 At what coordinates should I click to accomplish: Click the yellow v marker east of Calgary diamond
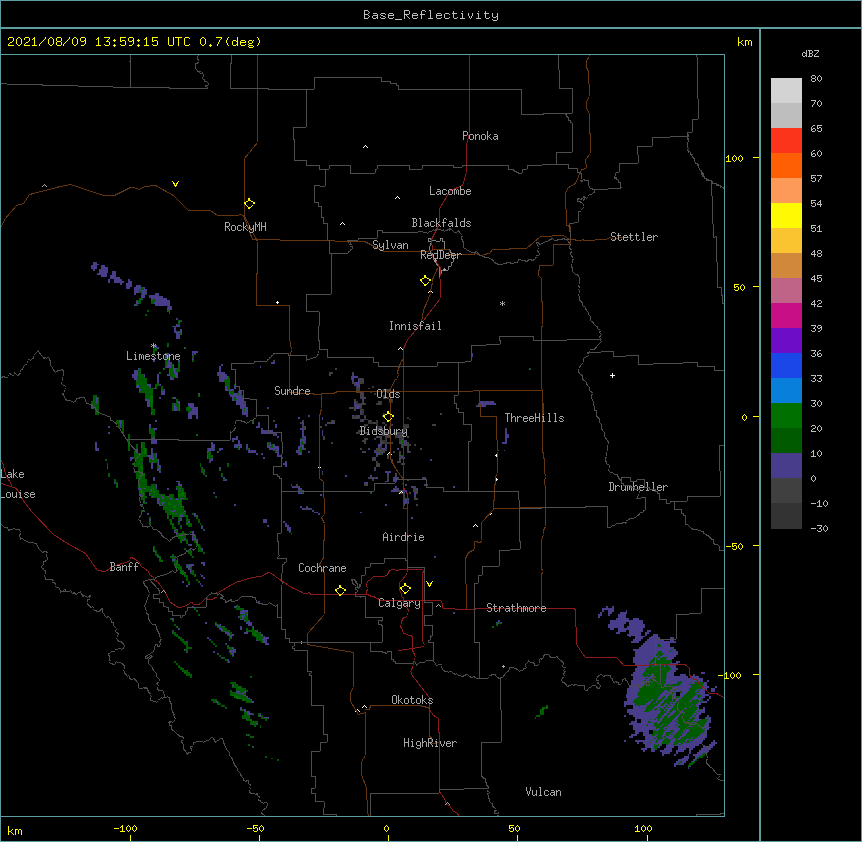click(429, 584)
